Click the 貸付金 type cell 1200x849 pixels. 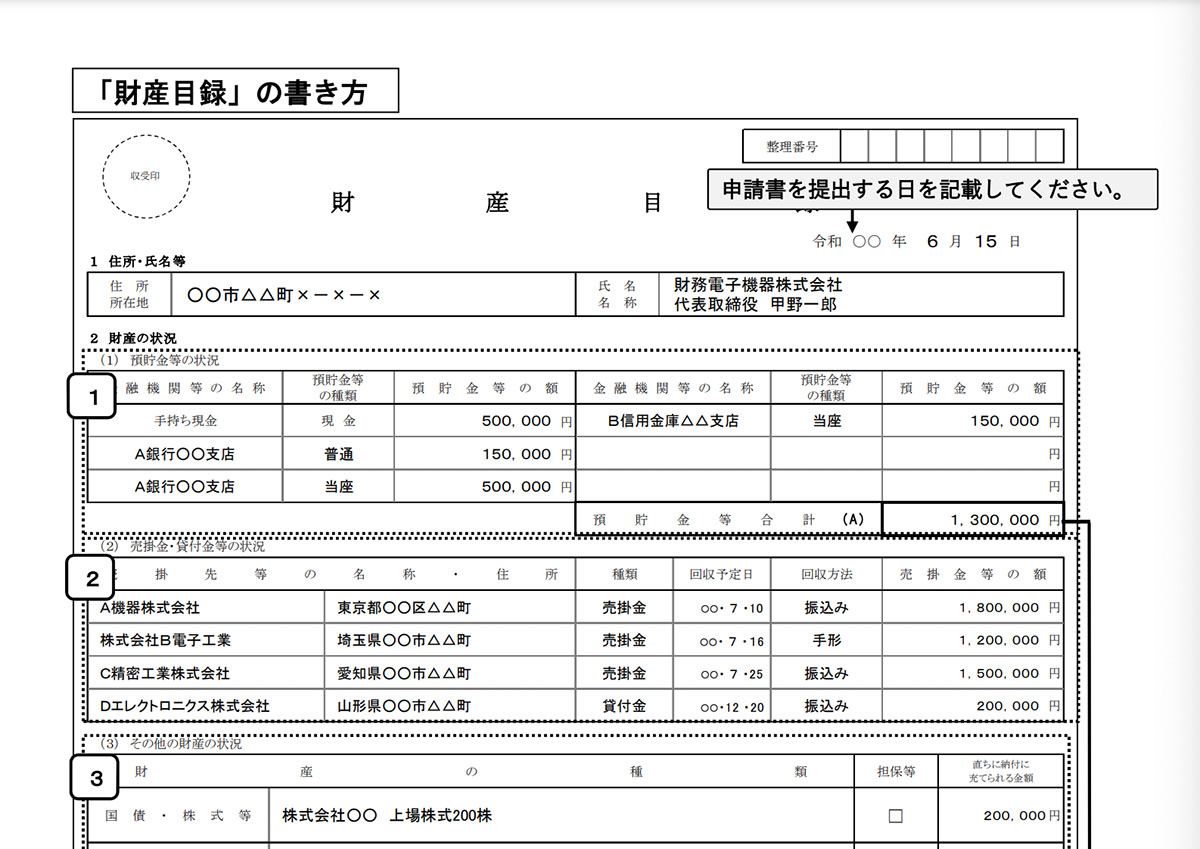(625, 706)
